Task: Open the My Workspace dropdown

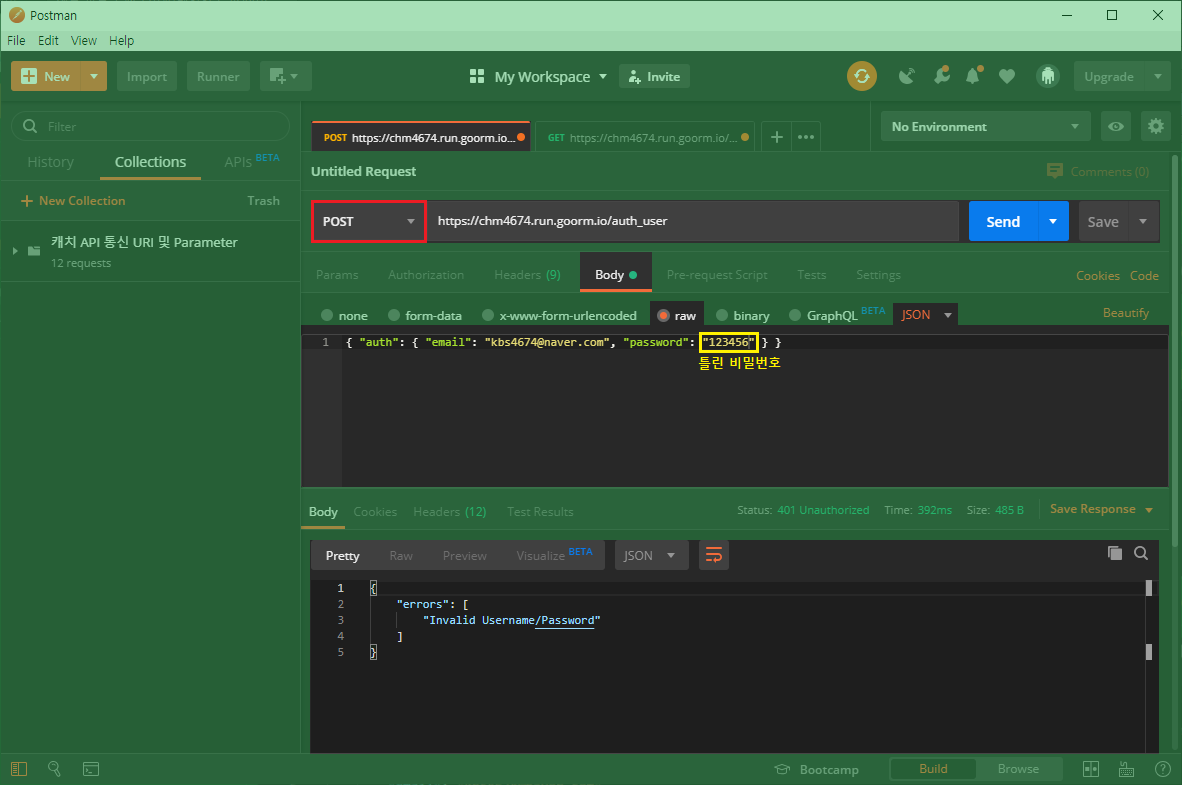Action: (602, 76)
